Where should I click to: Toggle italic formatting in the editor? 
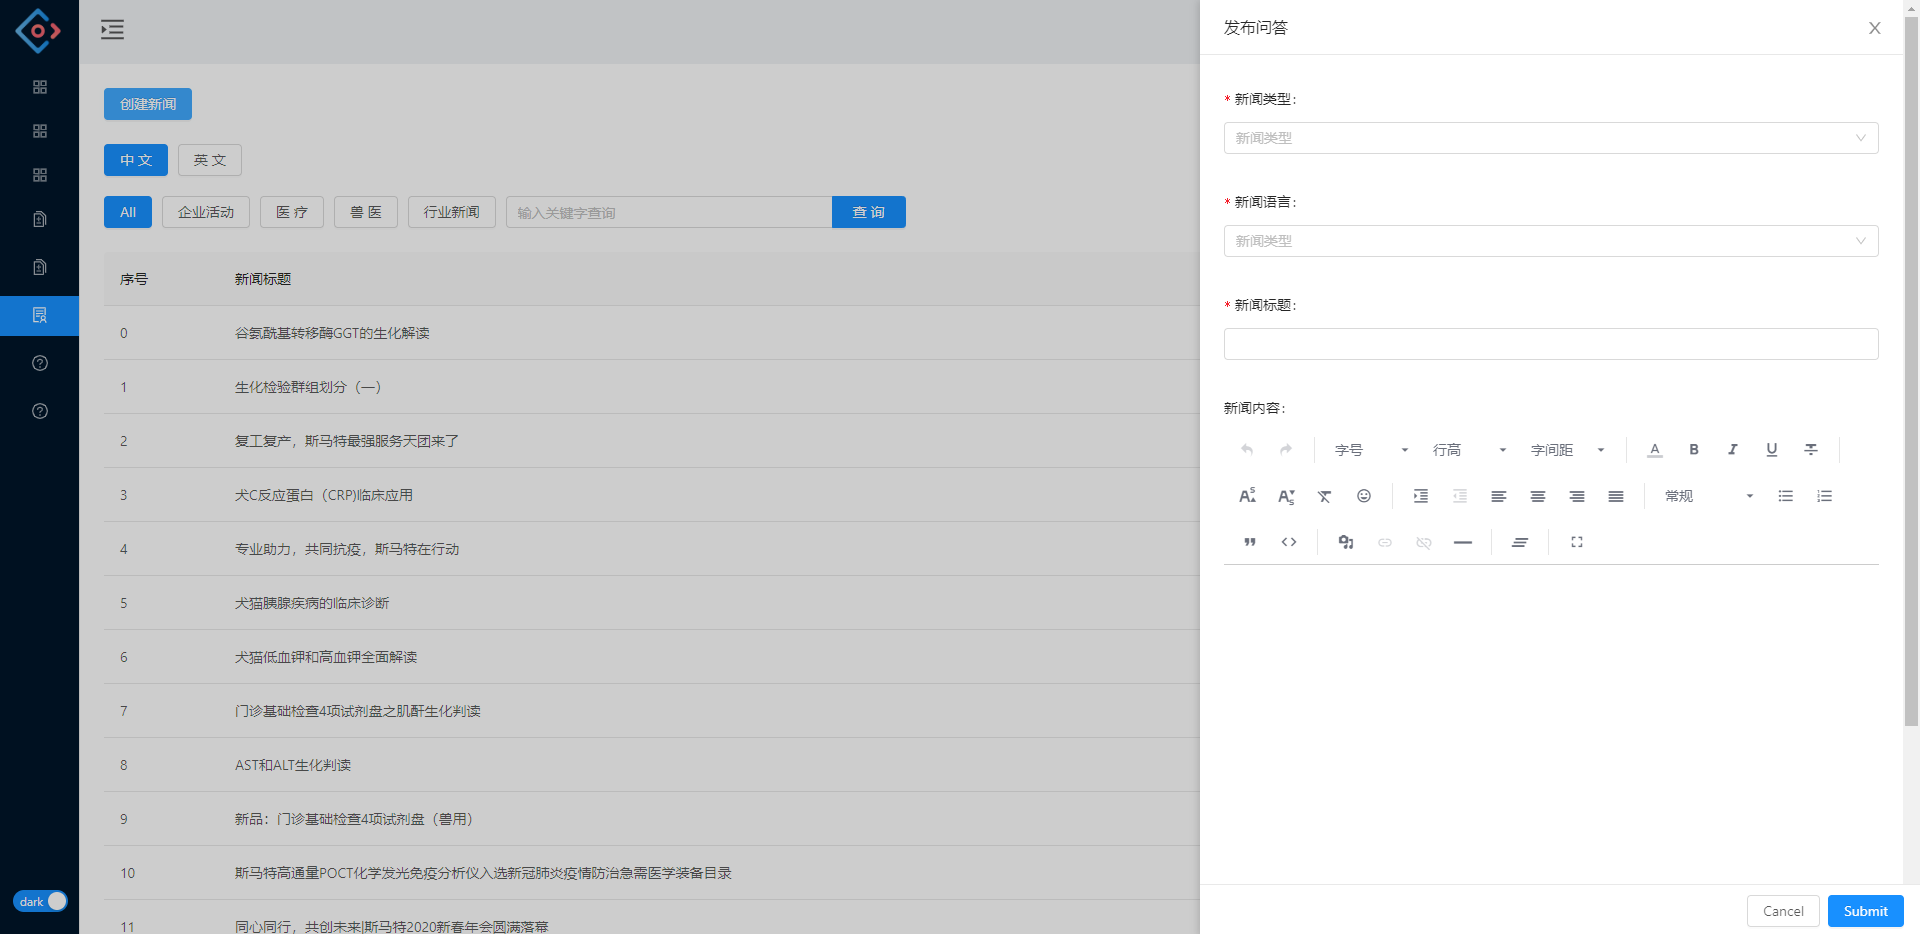(x=1733, y=450)
